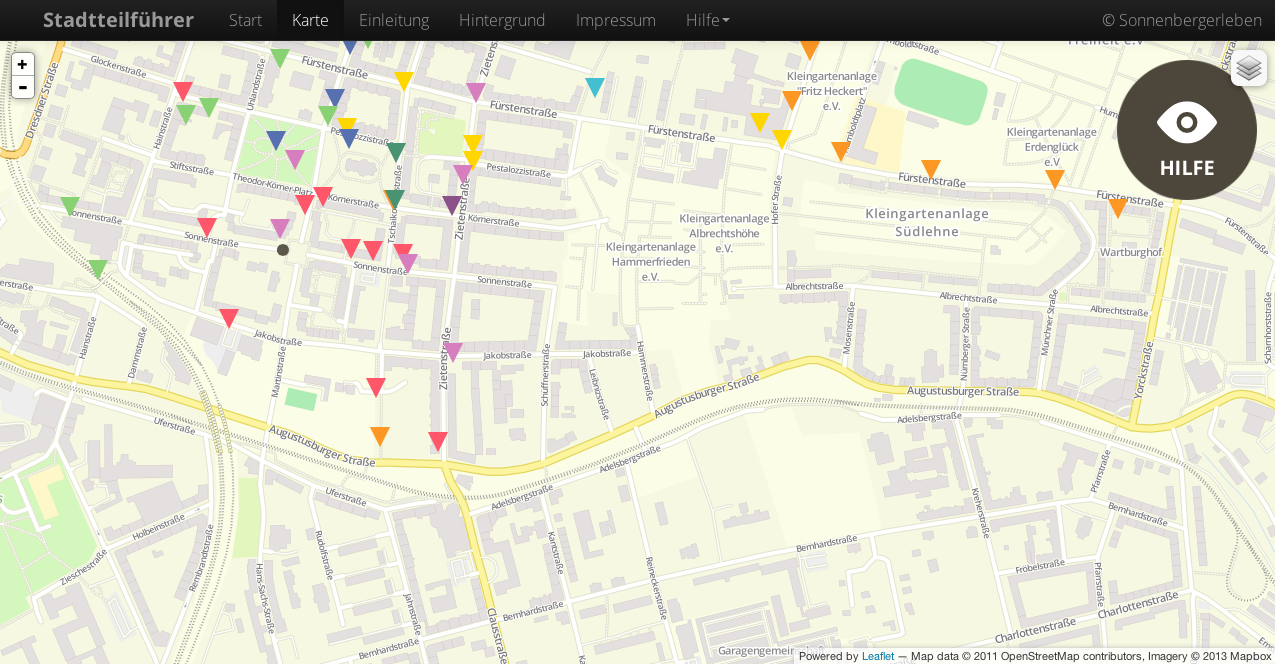Click the cyan marker near Fürstenstraße
Viewport: 1275px width, 664px height.
click(x=595, y=86)
